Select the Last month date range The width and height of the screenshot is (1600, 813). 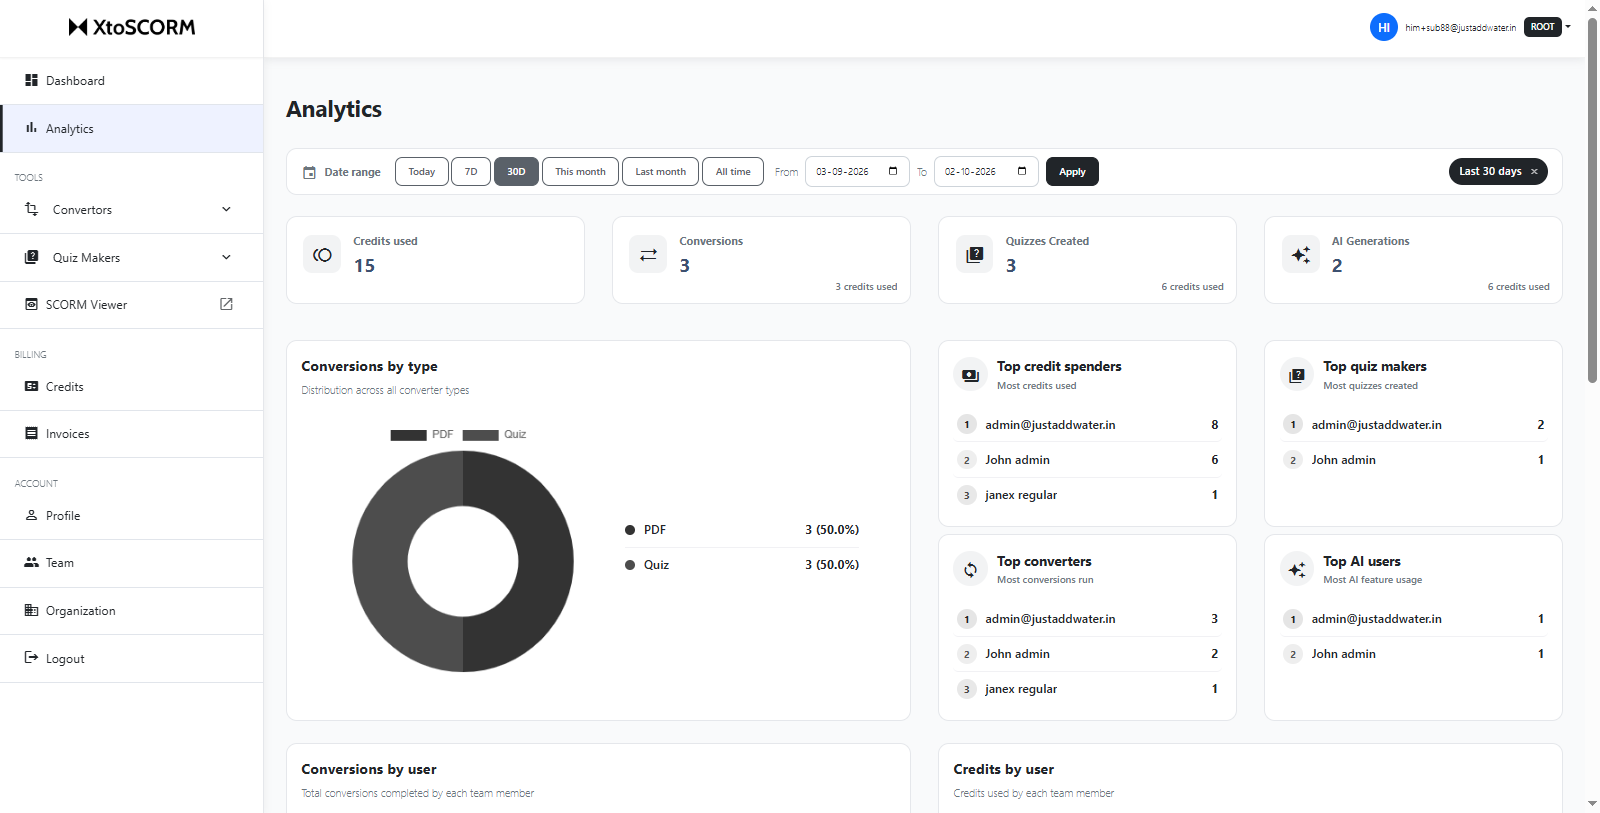660,172
